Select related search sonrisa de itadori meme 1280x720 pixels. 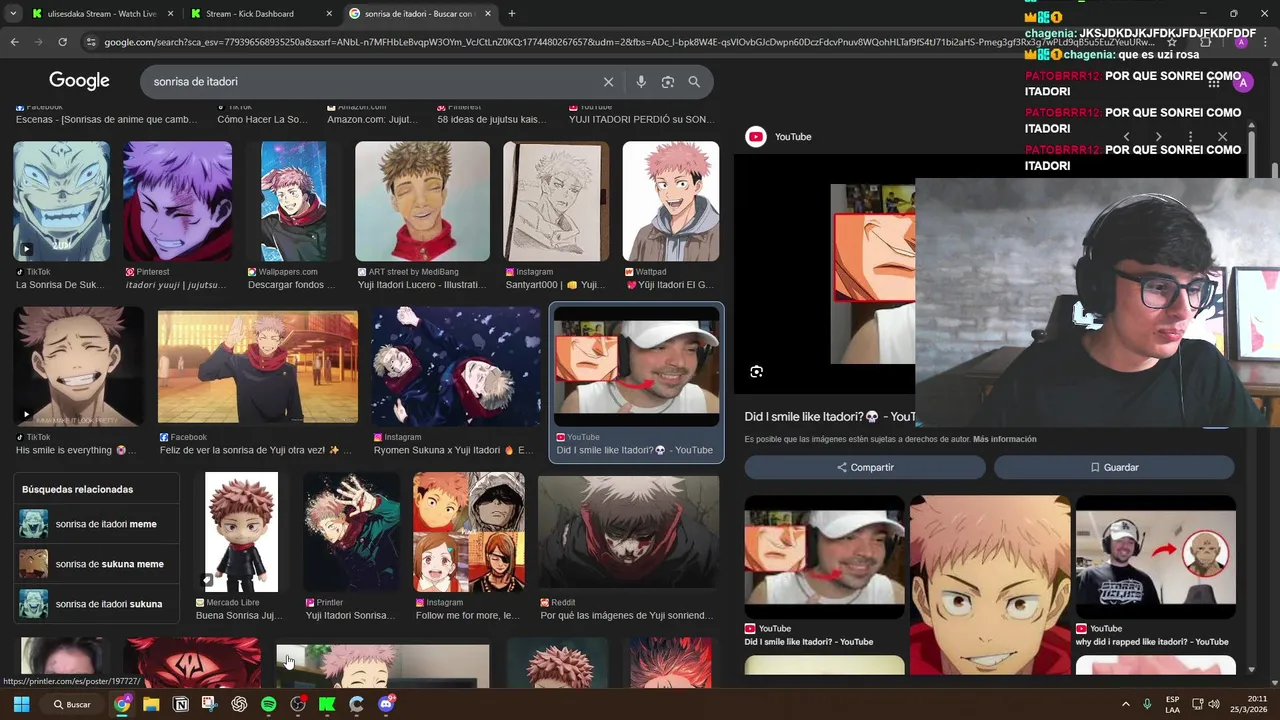pyautogui.click(x=96, y=524)
